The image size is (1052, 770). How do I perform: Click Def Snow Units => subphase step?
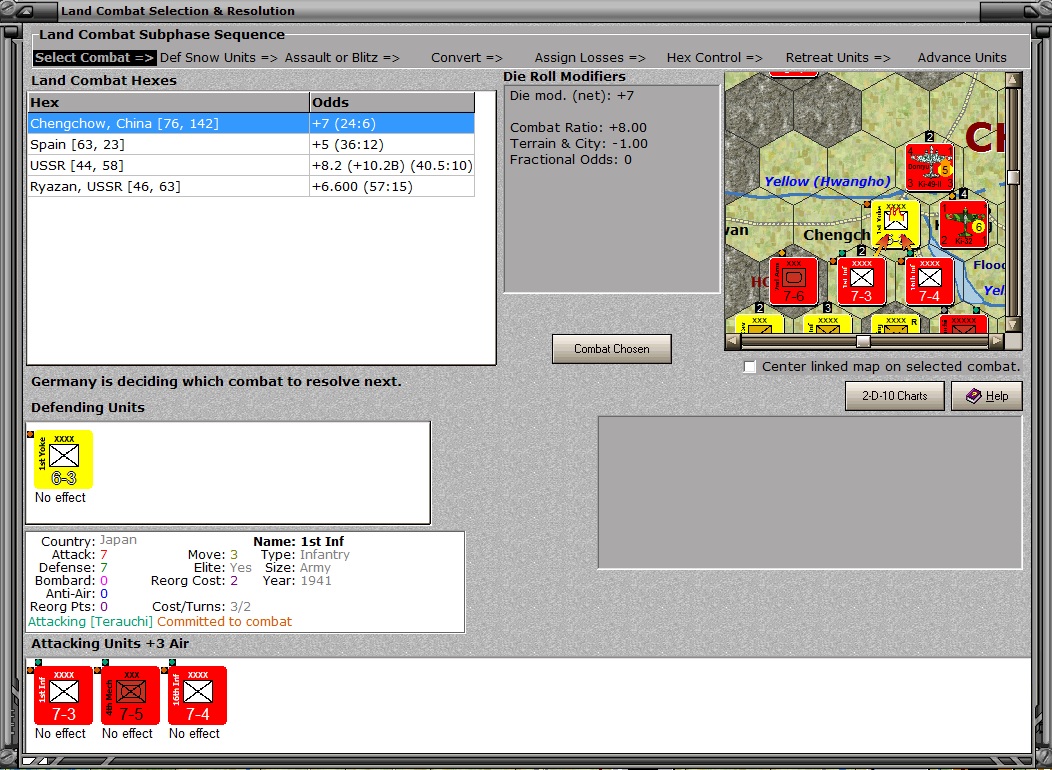click(219, 58)
